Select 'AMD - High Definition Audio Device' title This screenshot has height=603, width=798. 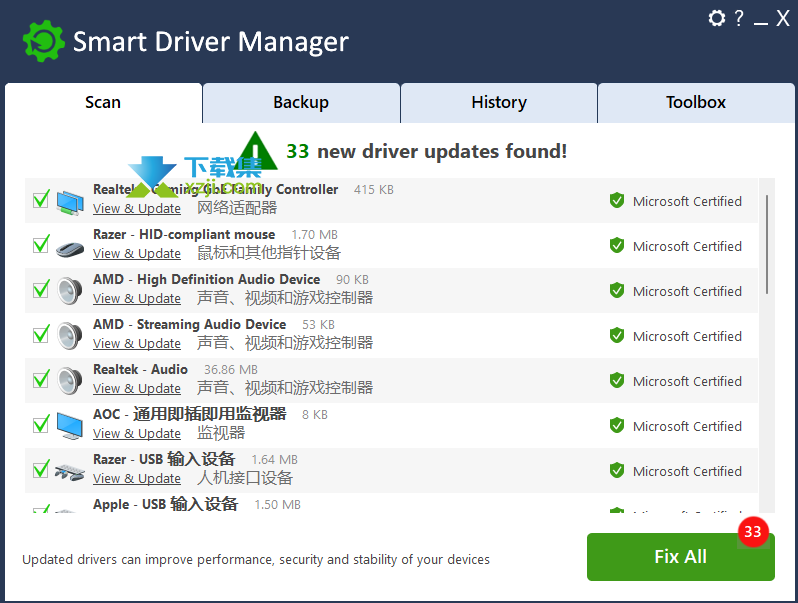pos(207,279)
